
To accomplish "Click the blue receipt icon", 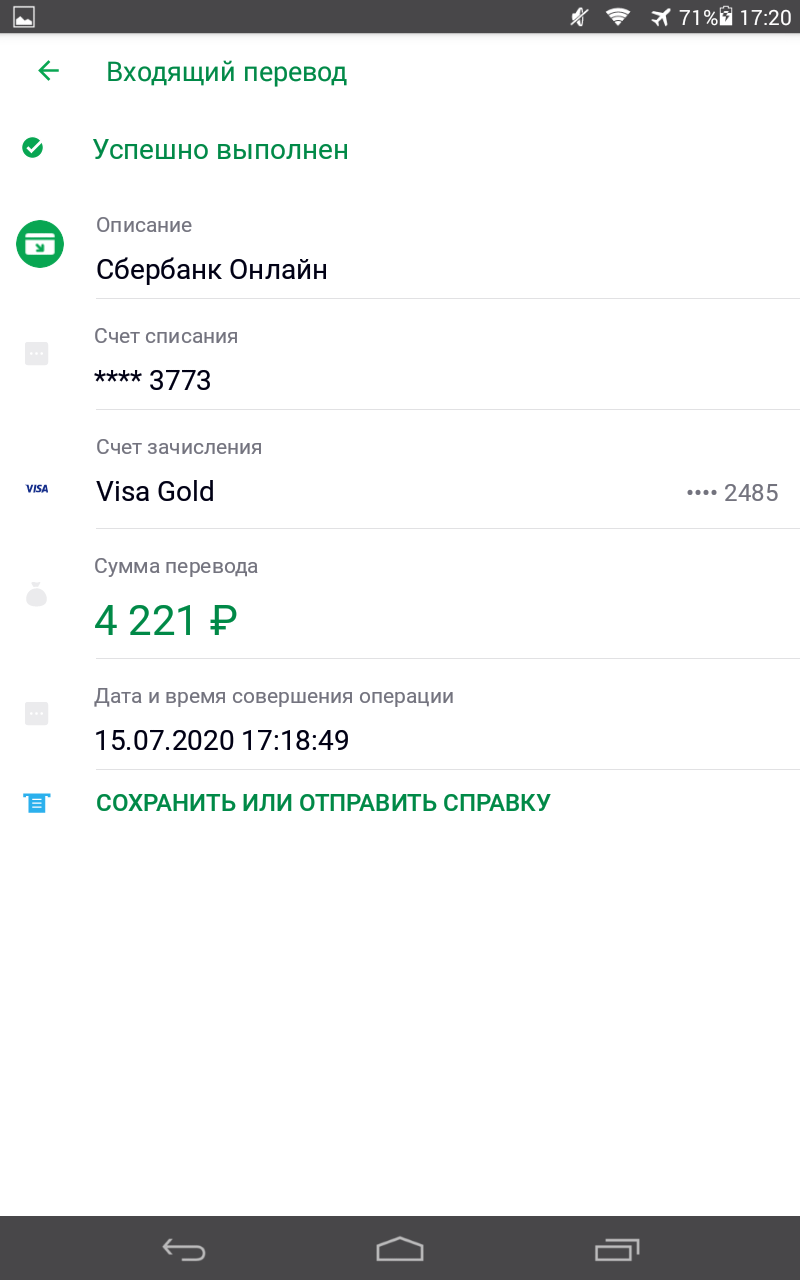I will pos(37,802).
